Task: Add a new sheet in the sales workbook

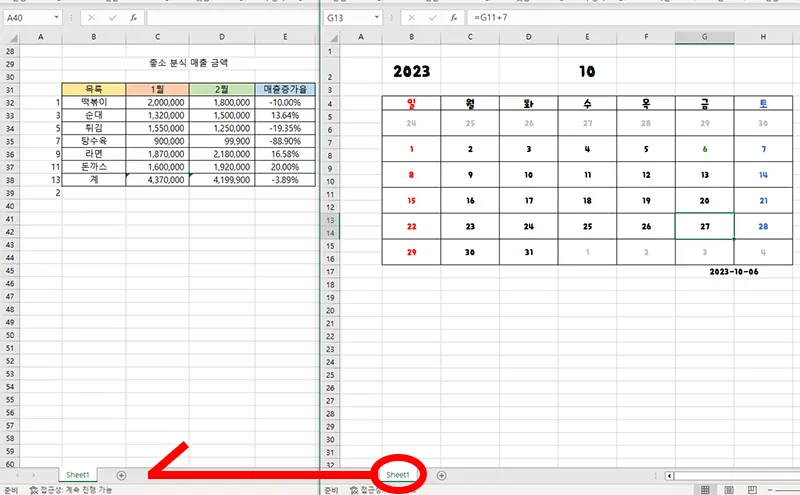Action: tap(121, 476)
